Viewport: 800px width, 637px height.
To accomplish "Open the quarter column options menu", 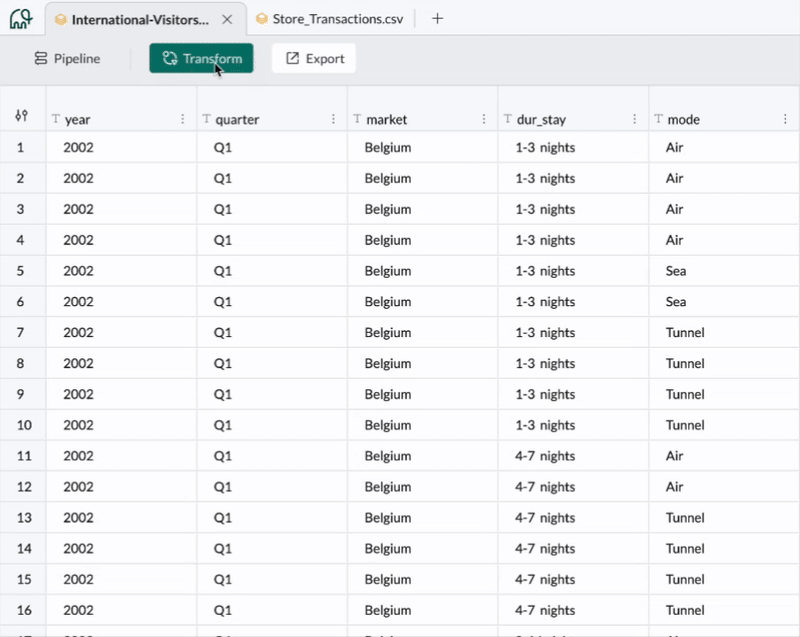I will click(333, 119).
